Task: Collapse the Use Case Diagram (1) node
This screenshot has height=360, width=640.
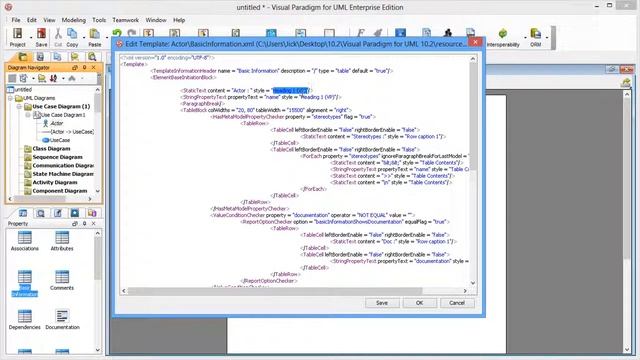Action: (19, 107)
